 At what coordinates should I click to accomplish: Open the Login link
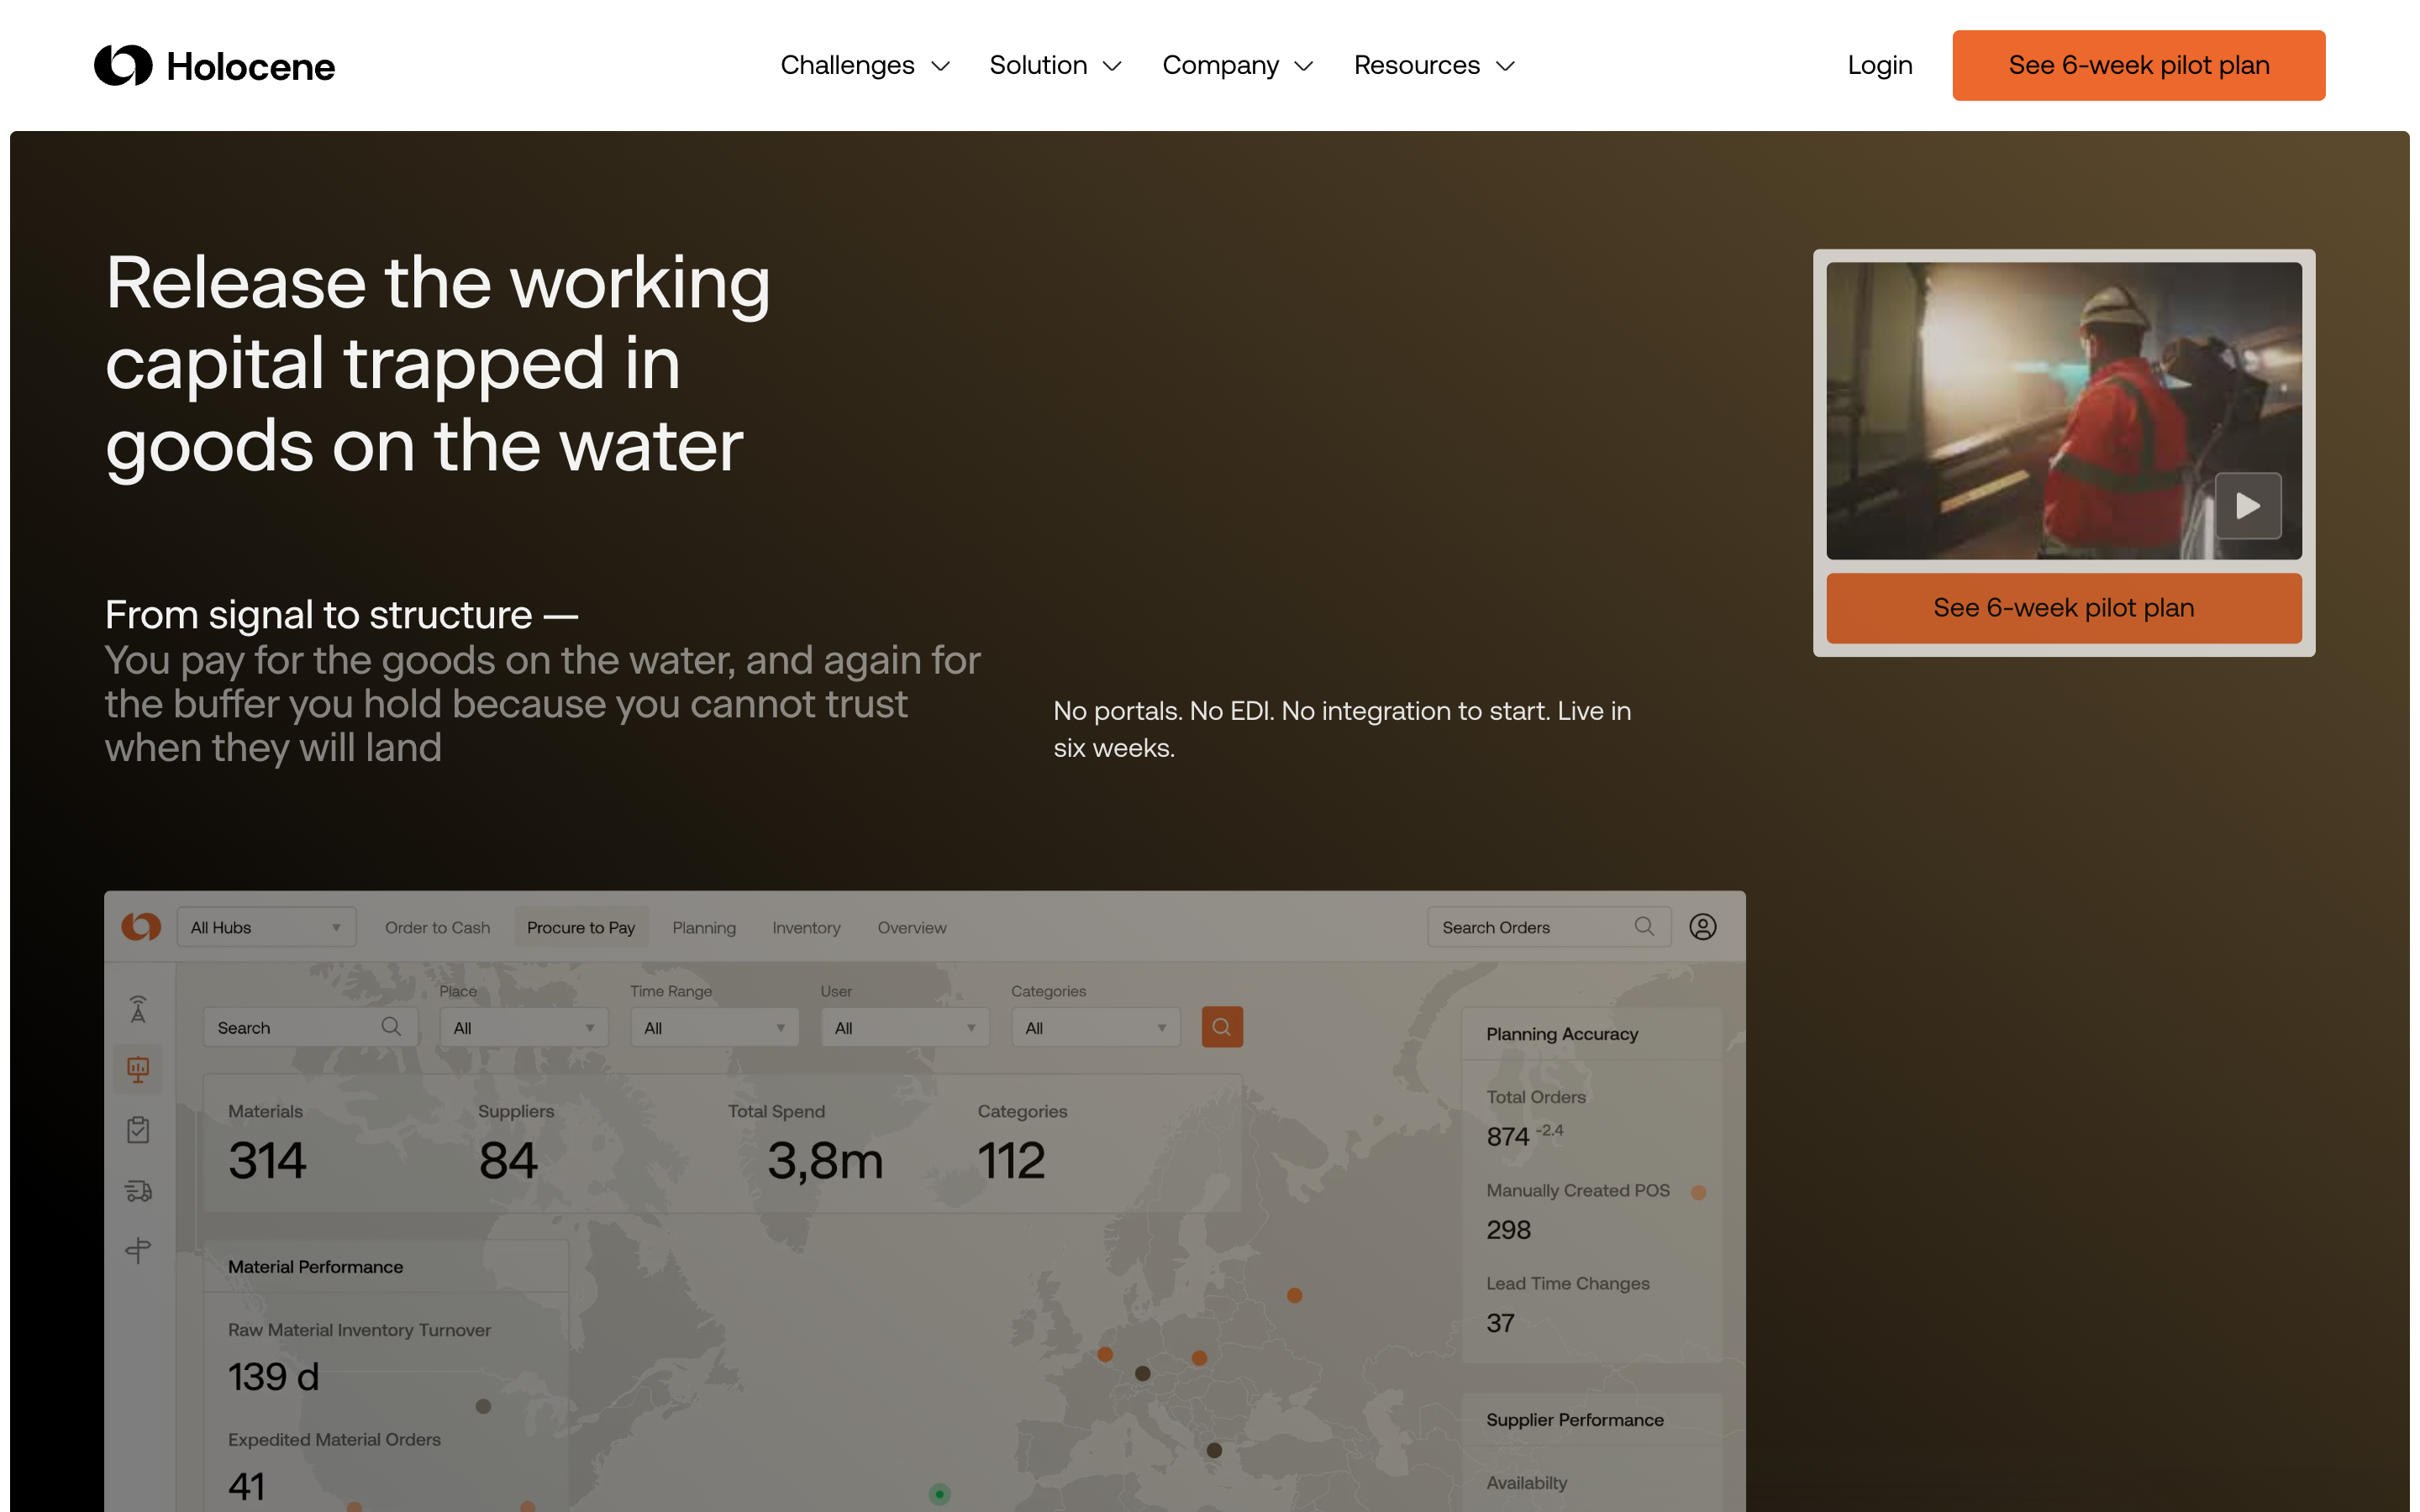point(1879,65)
